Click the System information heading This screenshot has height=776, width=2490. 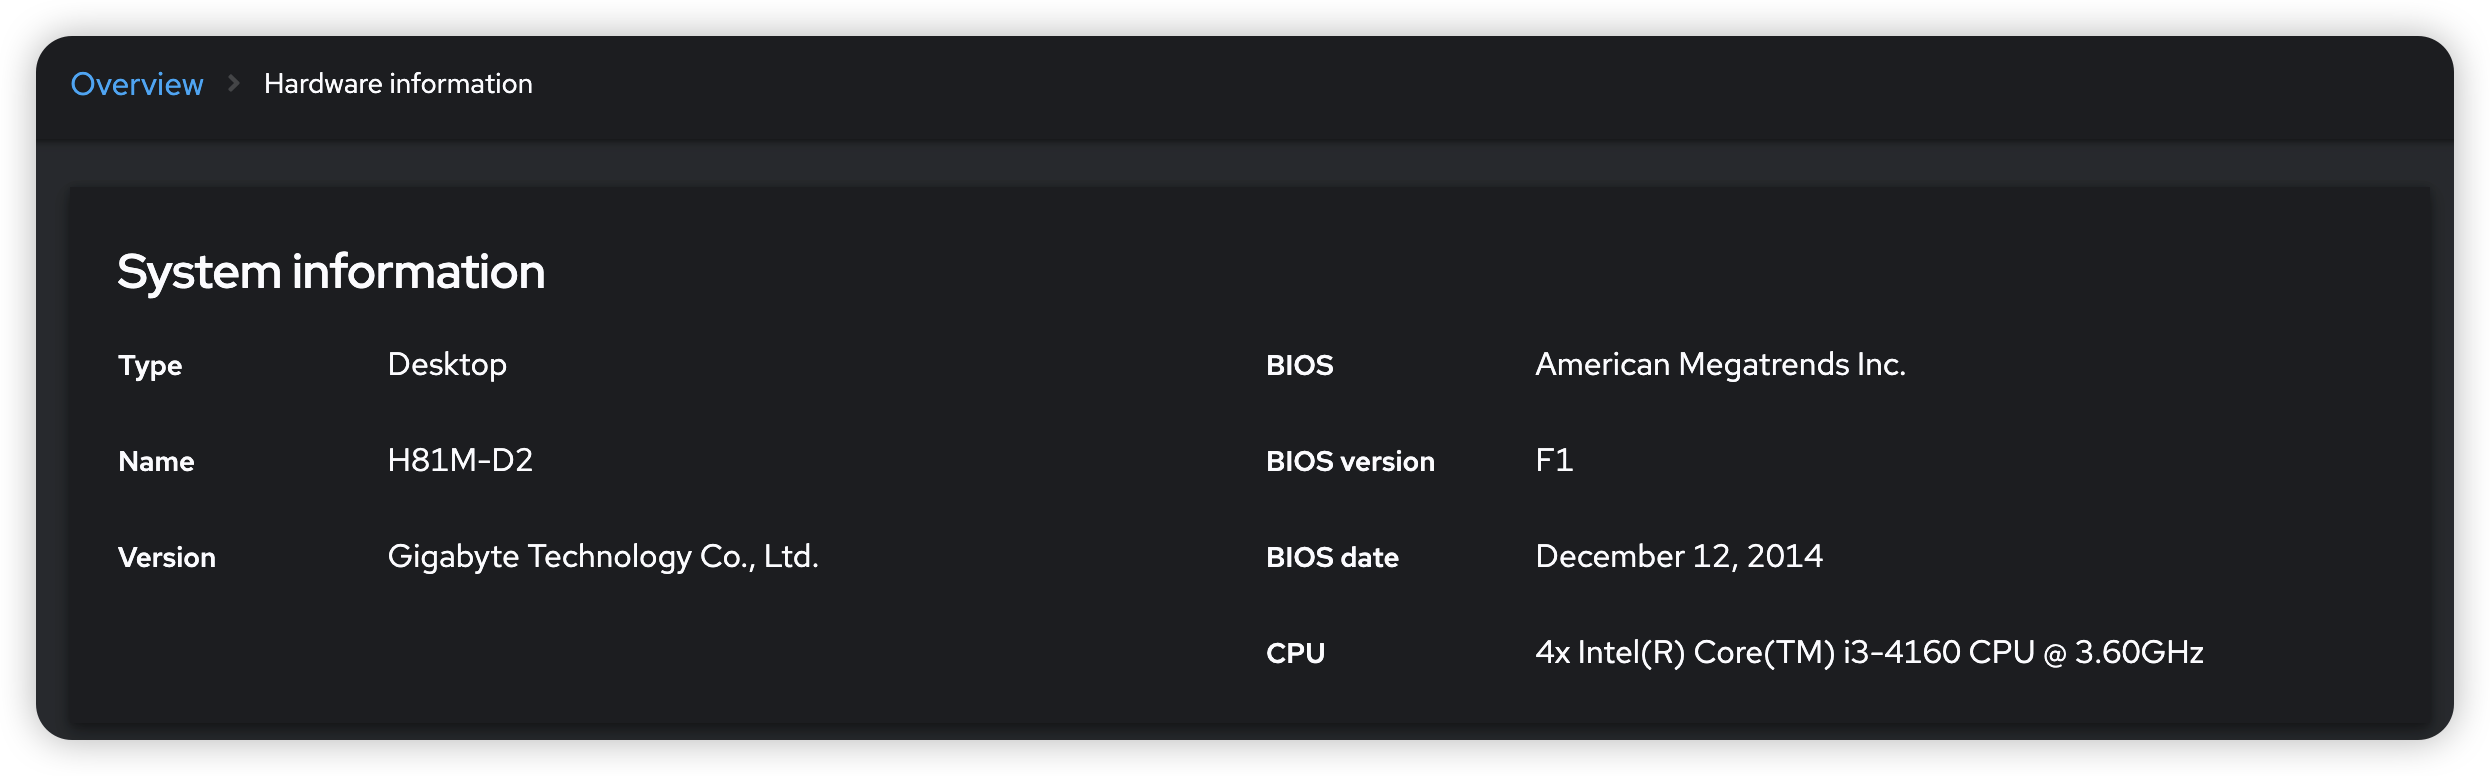(331, 272)
